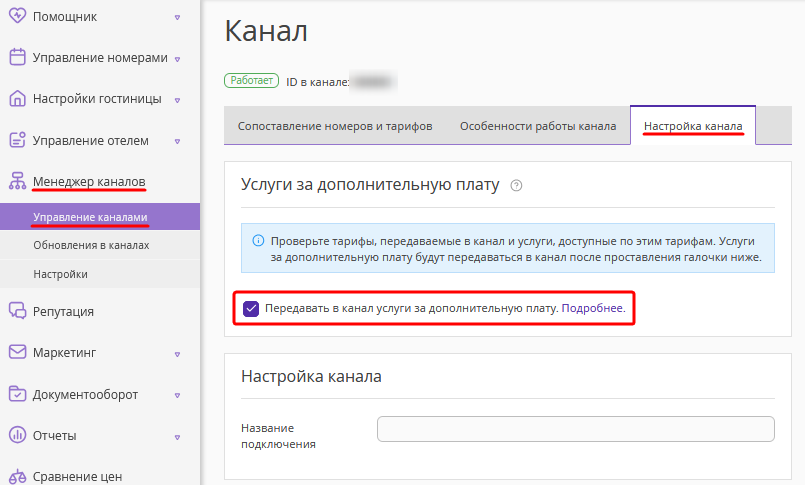Click the document icon beside Управление отелем

[x=17, y=140]
